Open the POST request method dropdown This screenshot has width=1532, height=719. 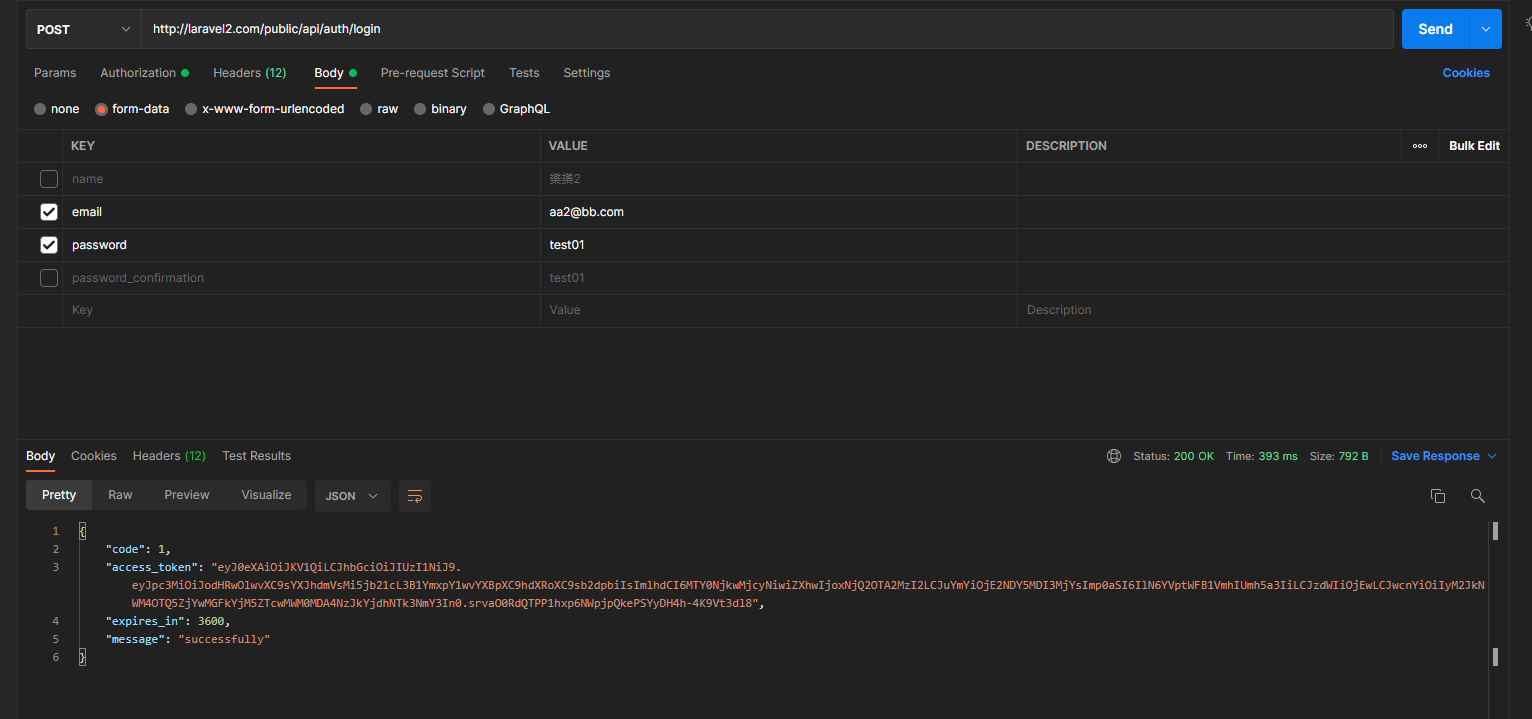tap(82, 29)
